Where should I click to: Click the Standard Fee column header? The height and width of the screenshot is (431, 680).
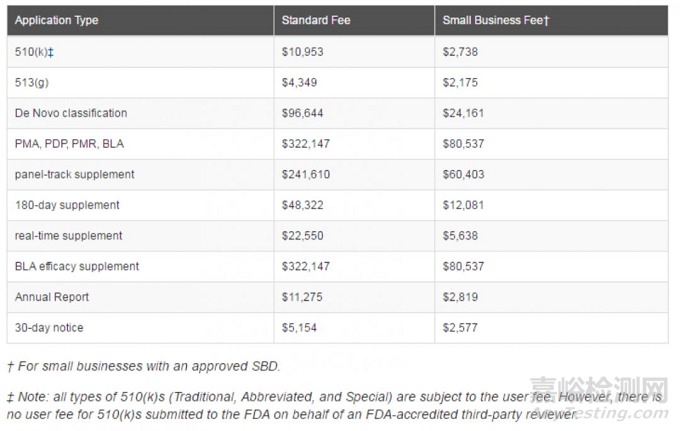pyautogui.click(x=315, y=20)
